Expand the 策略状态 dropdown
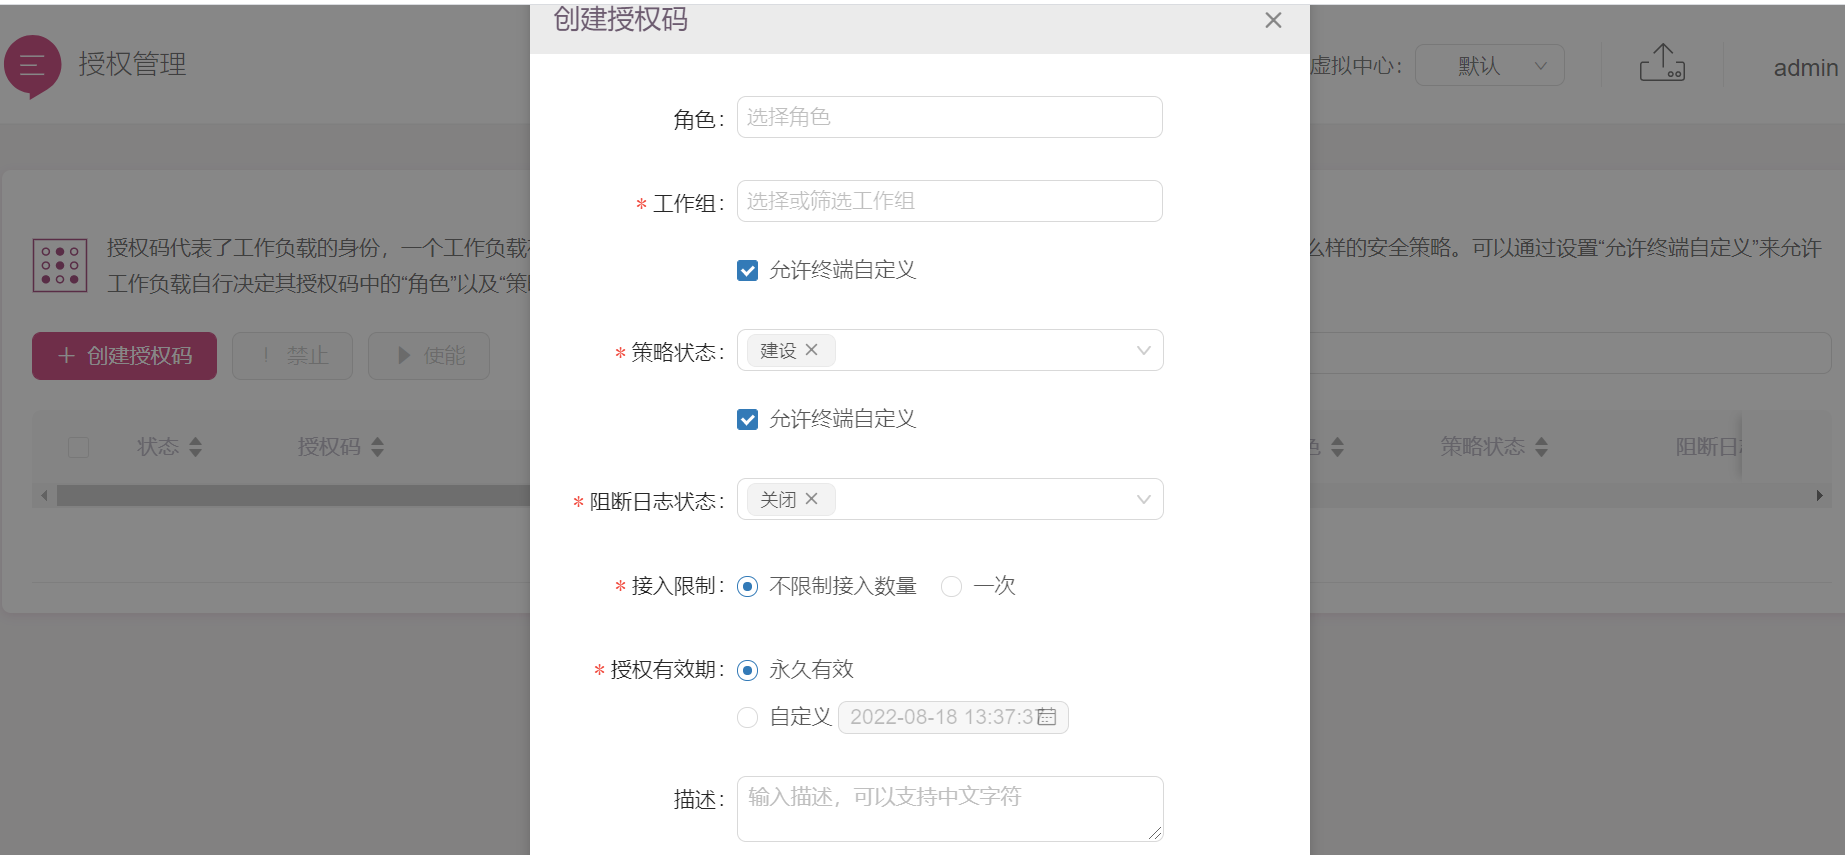This screenshot has width=1845, height=855. point(1143,351)
